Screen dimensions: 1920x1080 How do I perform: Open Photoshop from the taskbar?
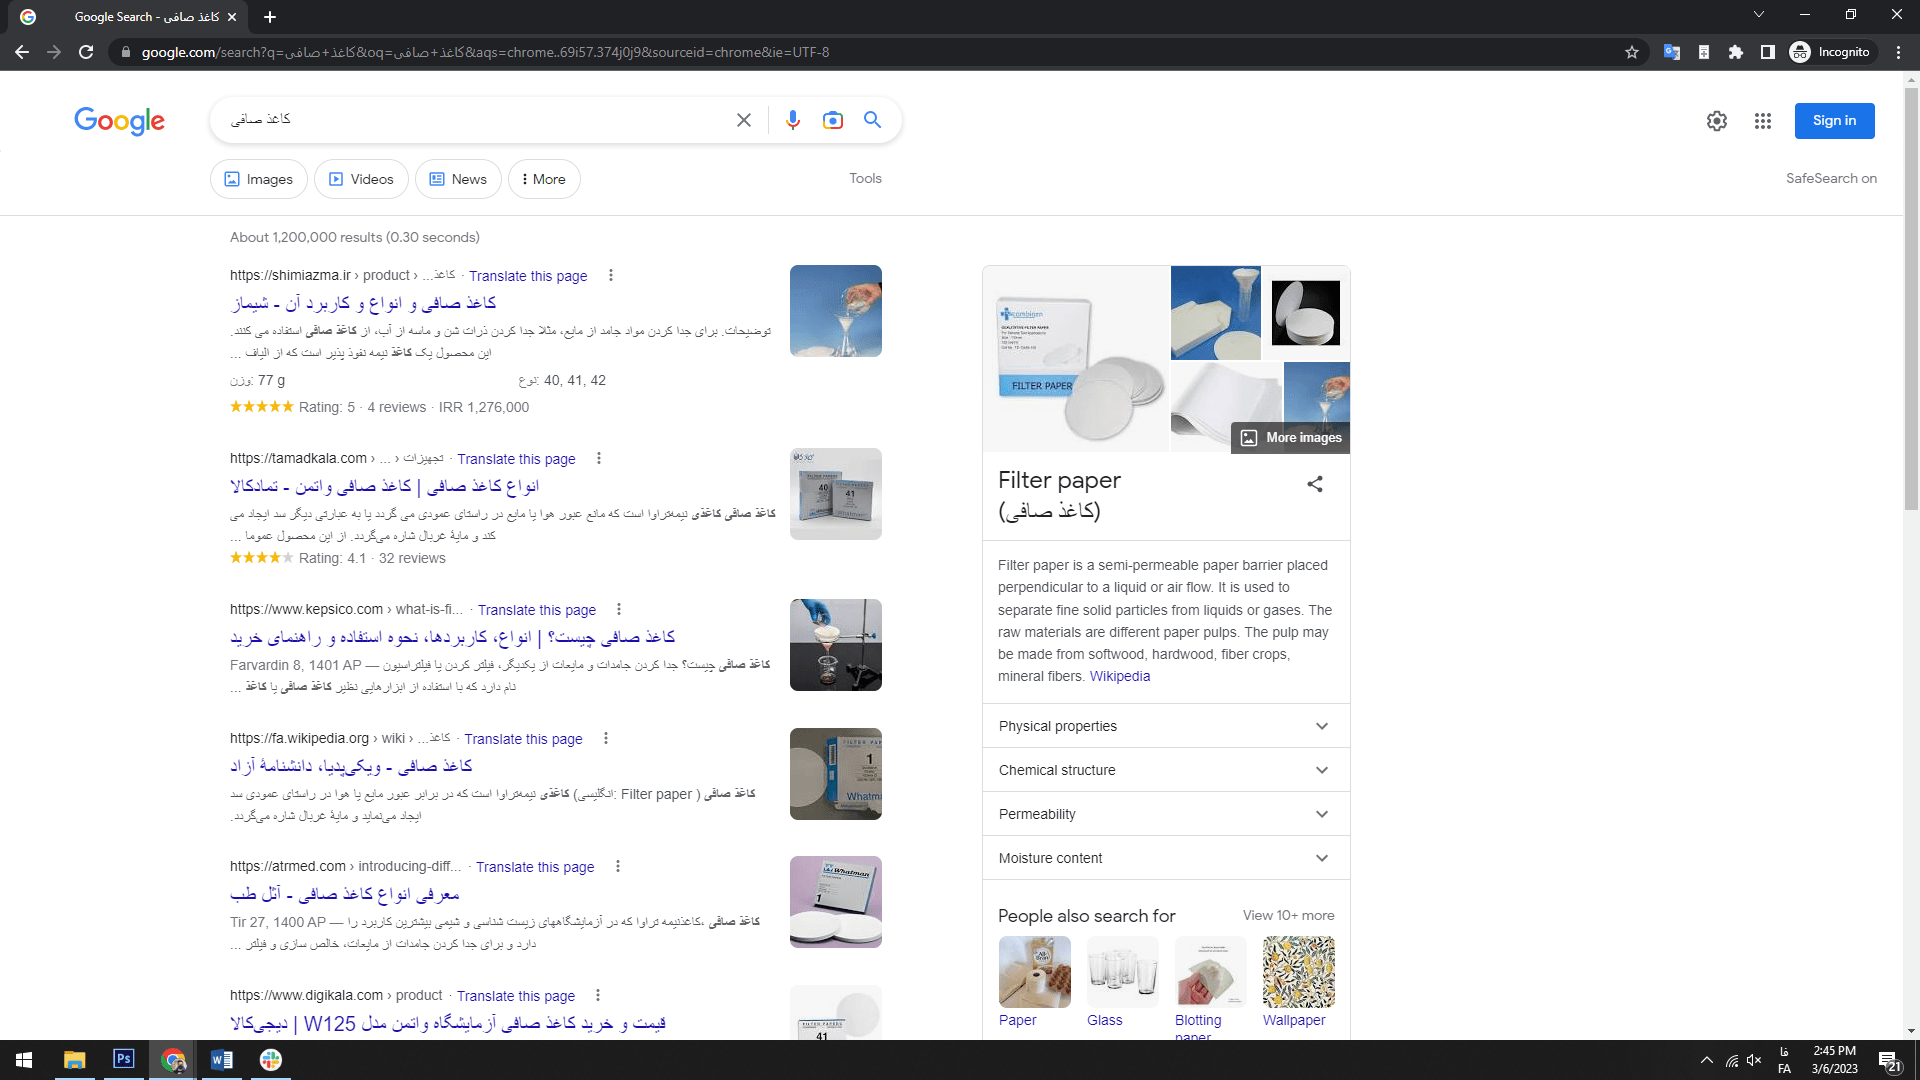124,1060
